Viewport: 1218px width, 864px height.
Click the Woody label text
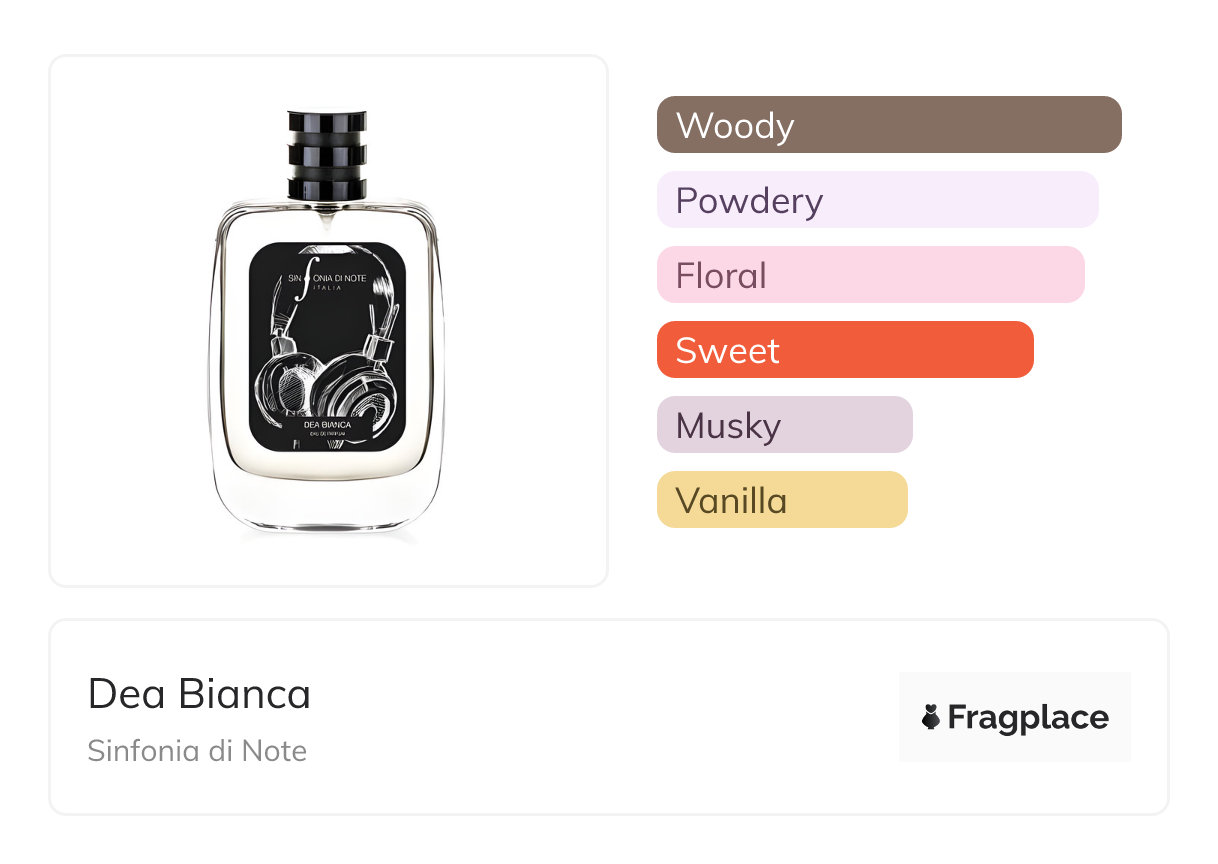tap(735, 126)
